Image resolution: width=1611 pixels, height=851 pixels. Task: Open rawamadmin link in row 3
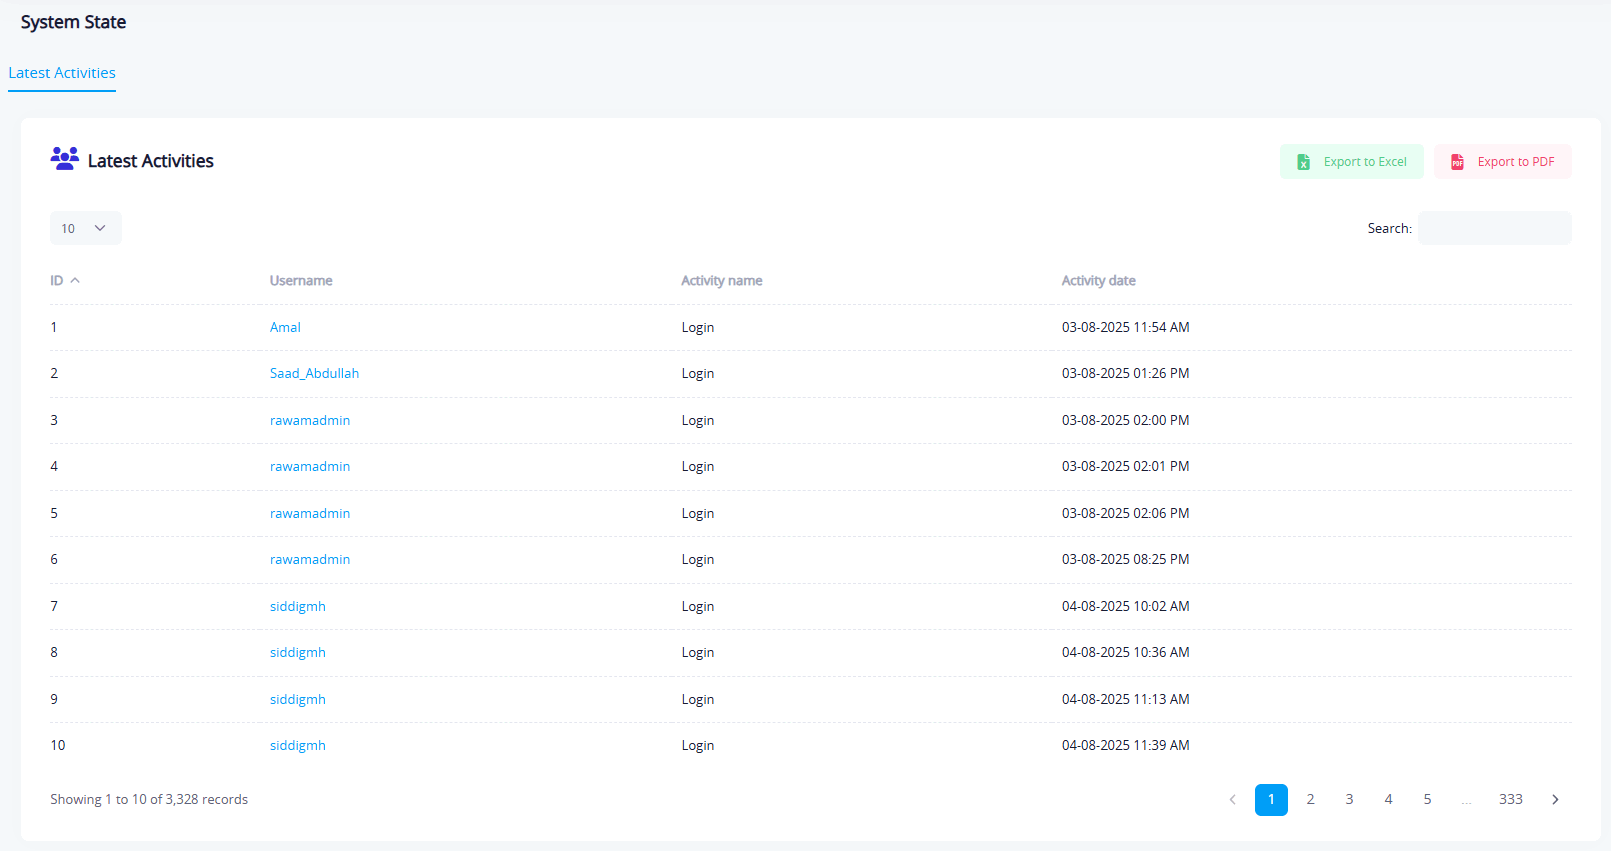[310, 420]
